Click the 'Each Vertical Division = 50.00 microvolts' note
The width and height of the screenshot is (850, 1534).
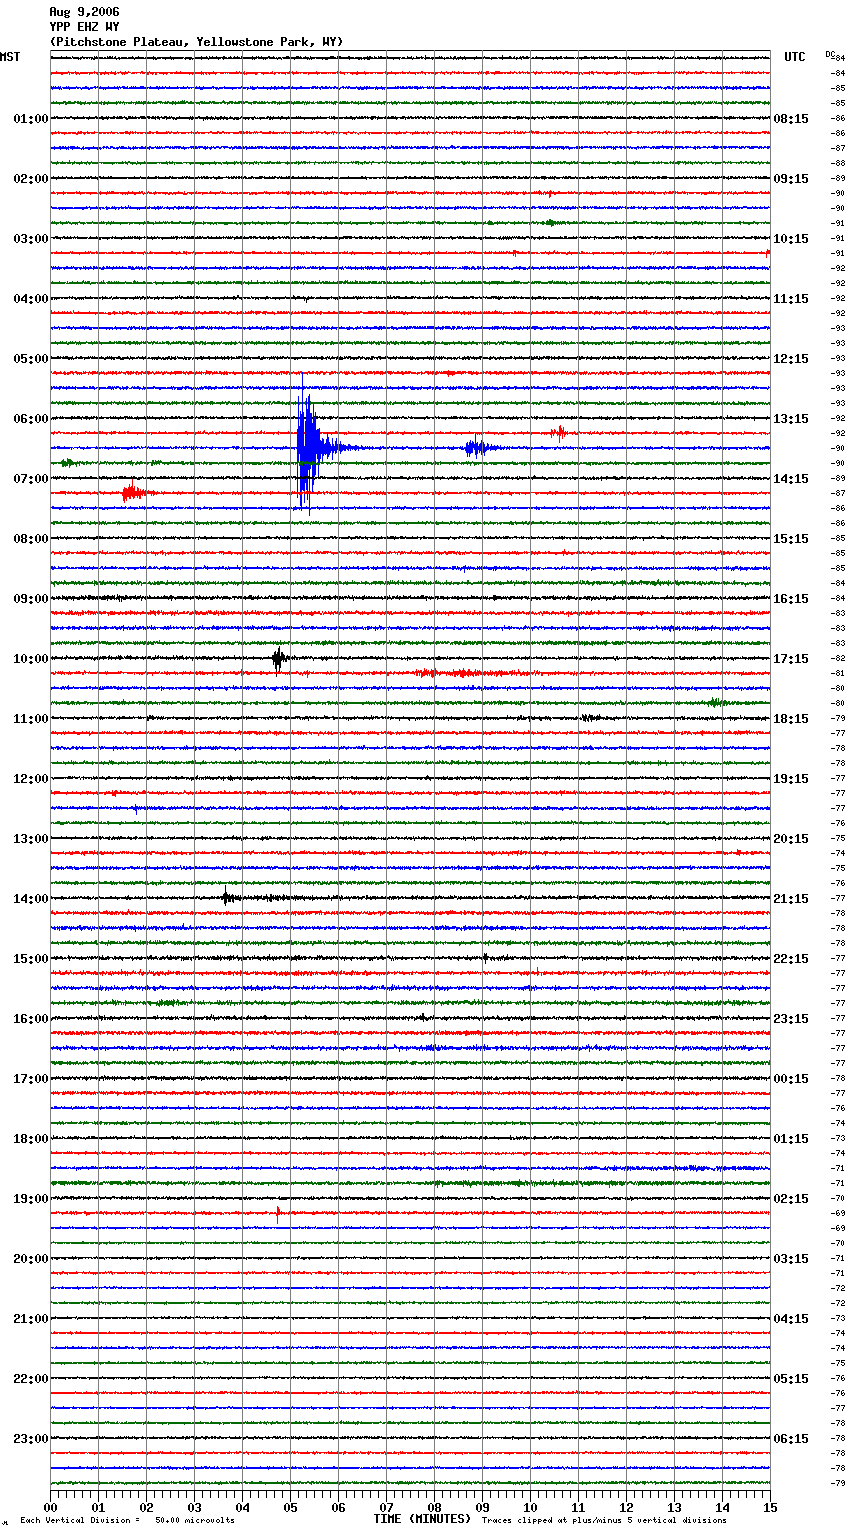click(127, 1521)
